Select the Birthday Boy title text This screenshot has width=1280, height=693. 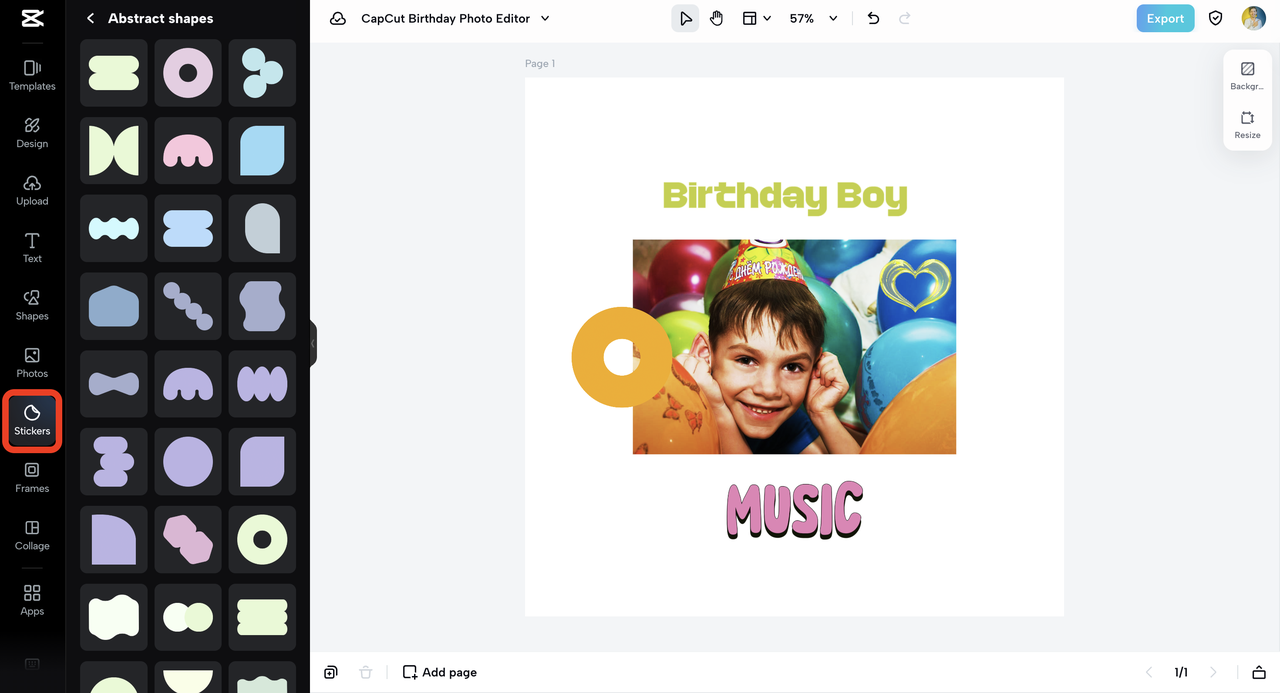[x=785, y=196]
